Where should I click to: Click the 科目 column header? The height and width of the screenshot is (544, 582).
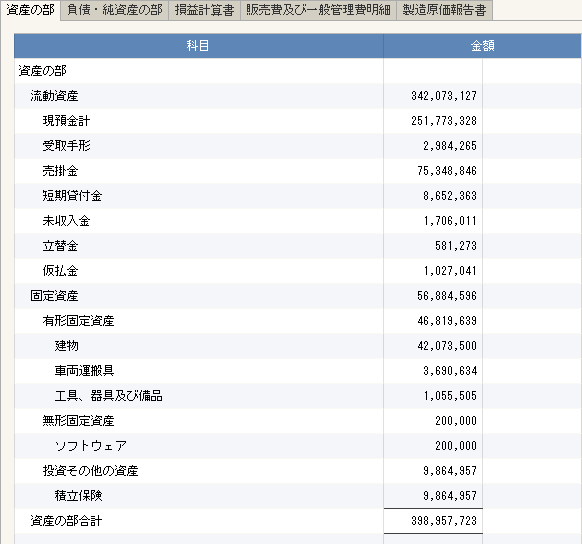pos(199,46)
